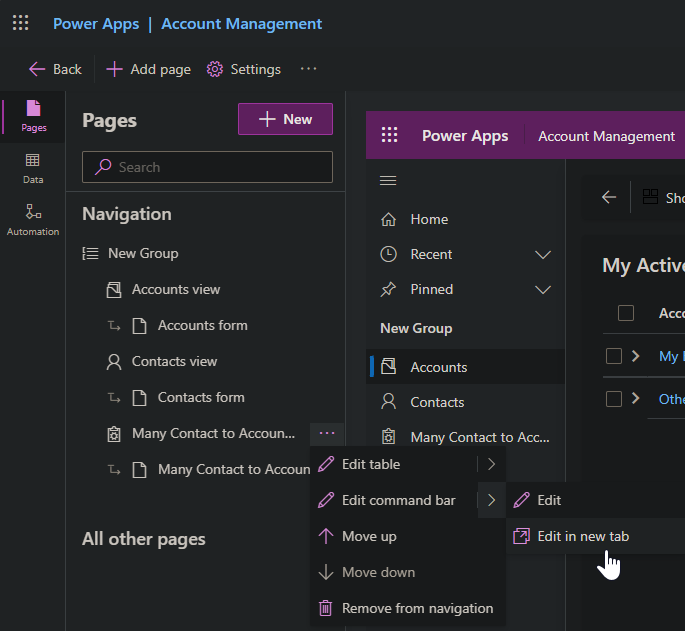Click the Contacts view person icon

pos(114,362)
